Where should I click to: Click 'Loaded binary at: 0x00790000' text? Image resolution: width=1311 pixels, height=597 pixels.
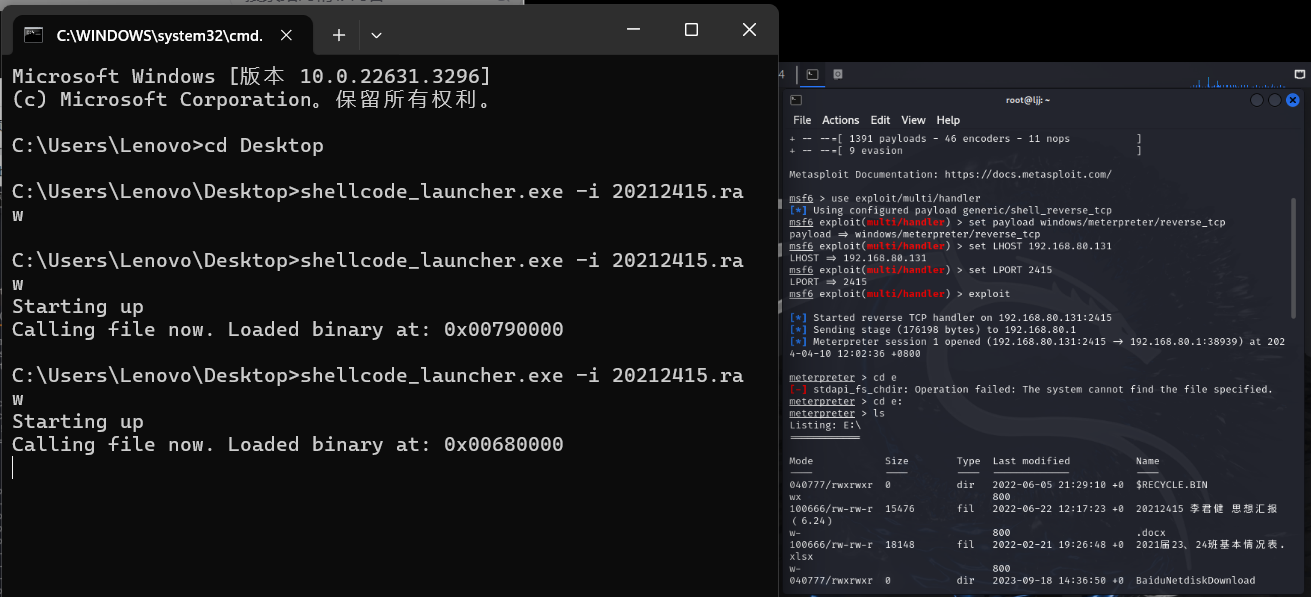coord(395,329)
